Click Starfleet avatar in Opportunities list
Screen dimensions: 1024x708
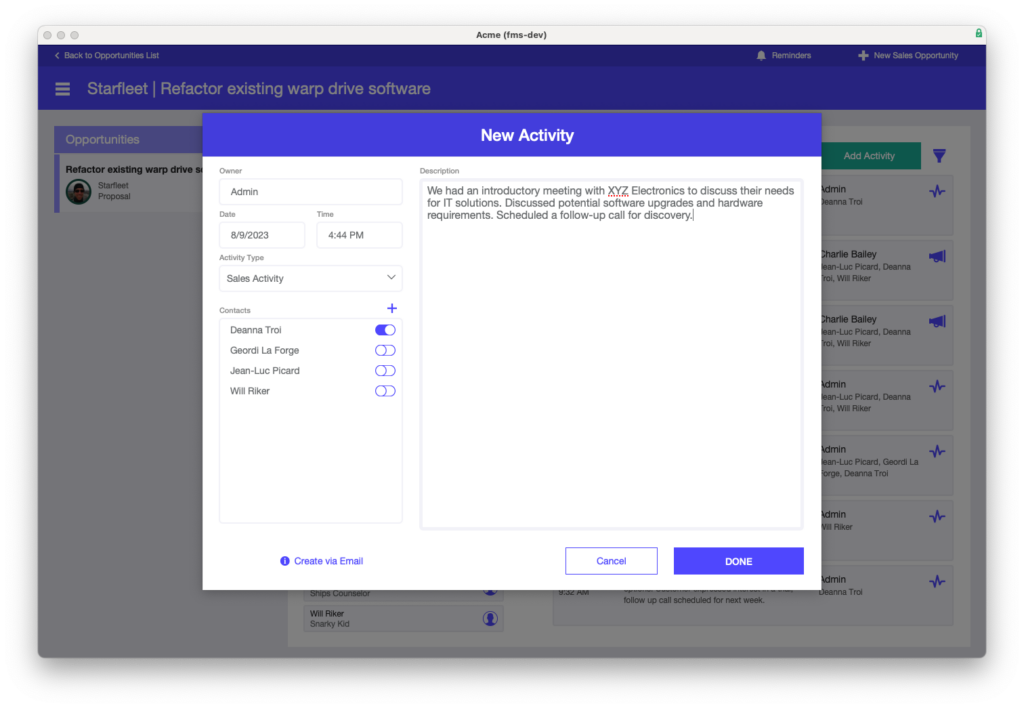click(x=79, y=191)
